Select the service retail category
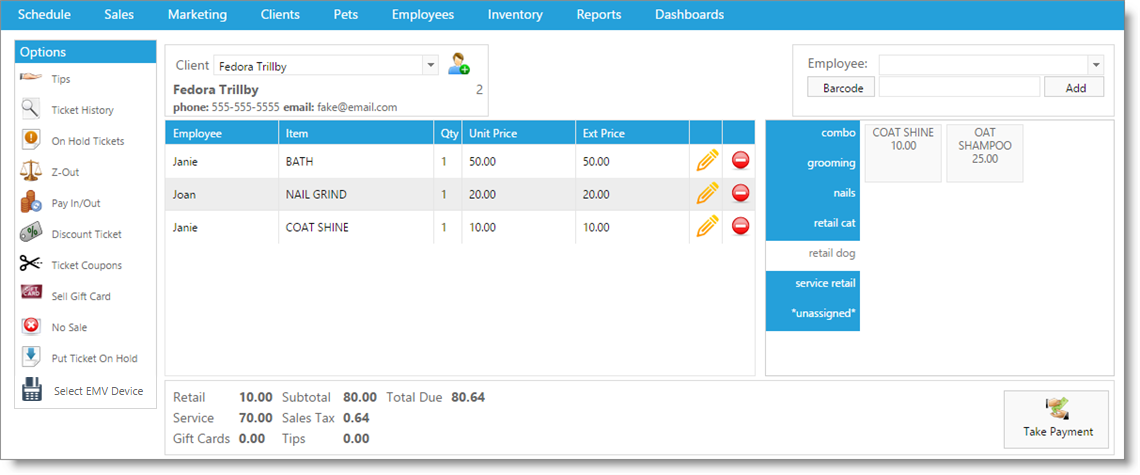1140x475 pixels. [x=813, y=284]
